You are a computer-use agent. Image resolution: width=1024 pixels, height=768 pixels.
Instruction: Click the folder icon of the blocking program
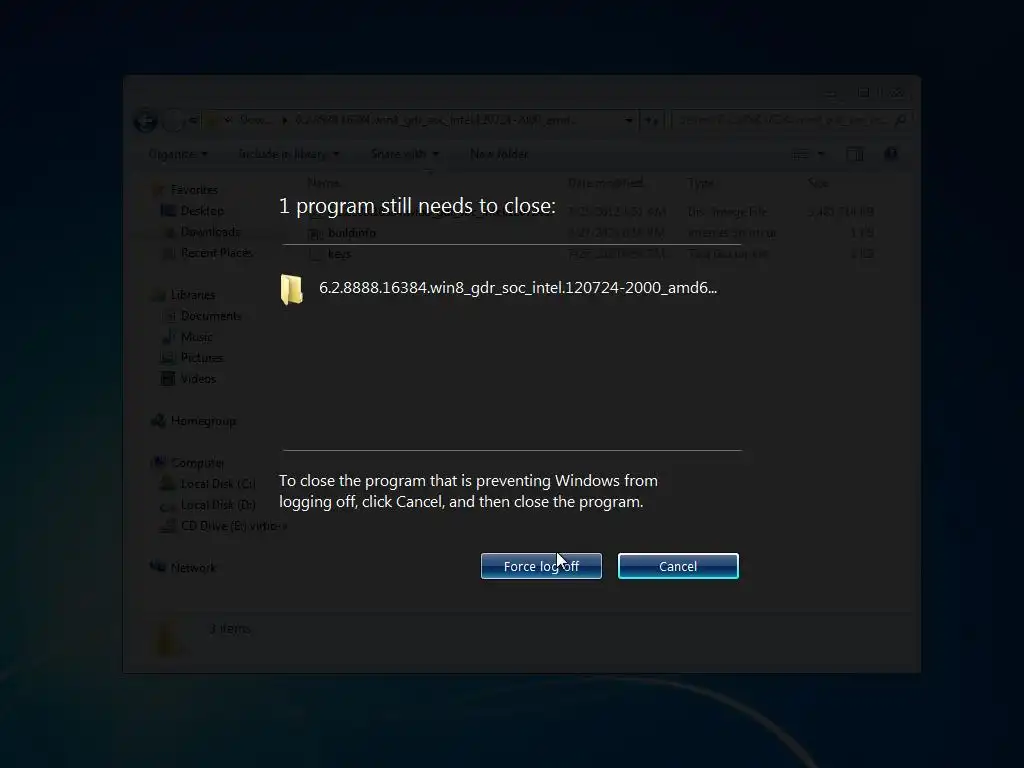tap(291, 289)
